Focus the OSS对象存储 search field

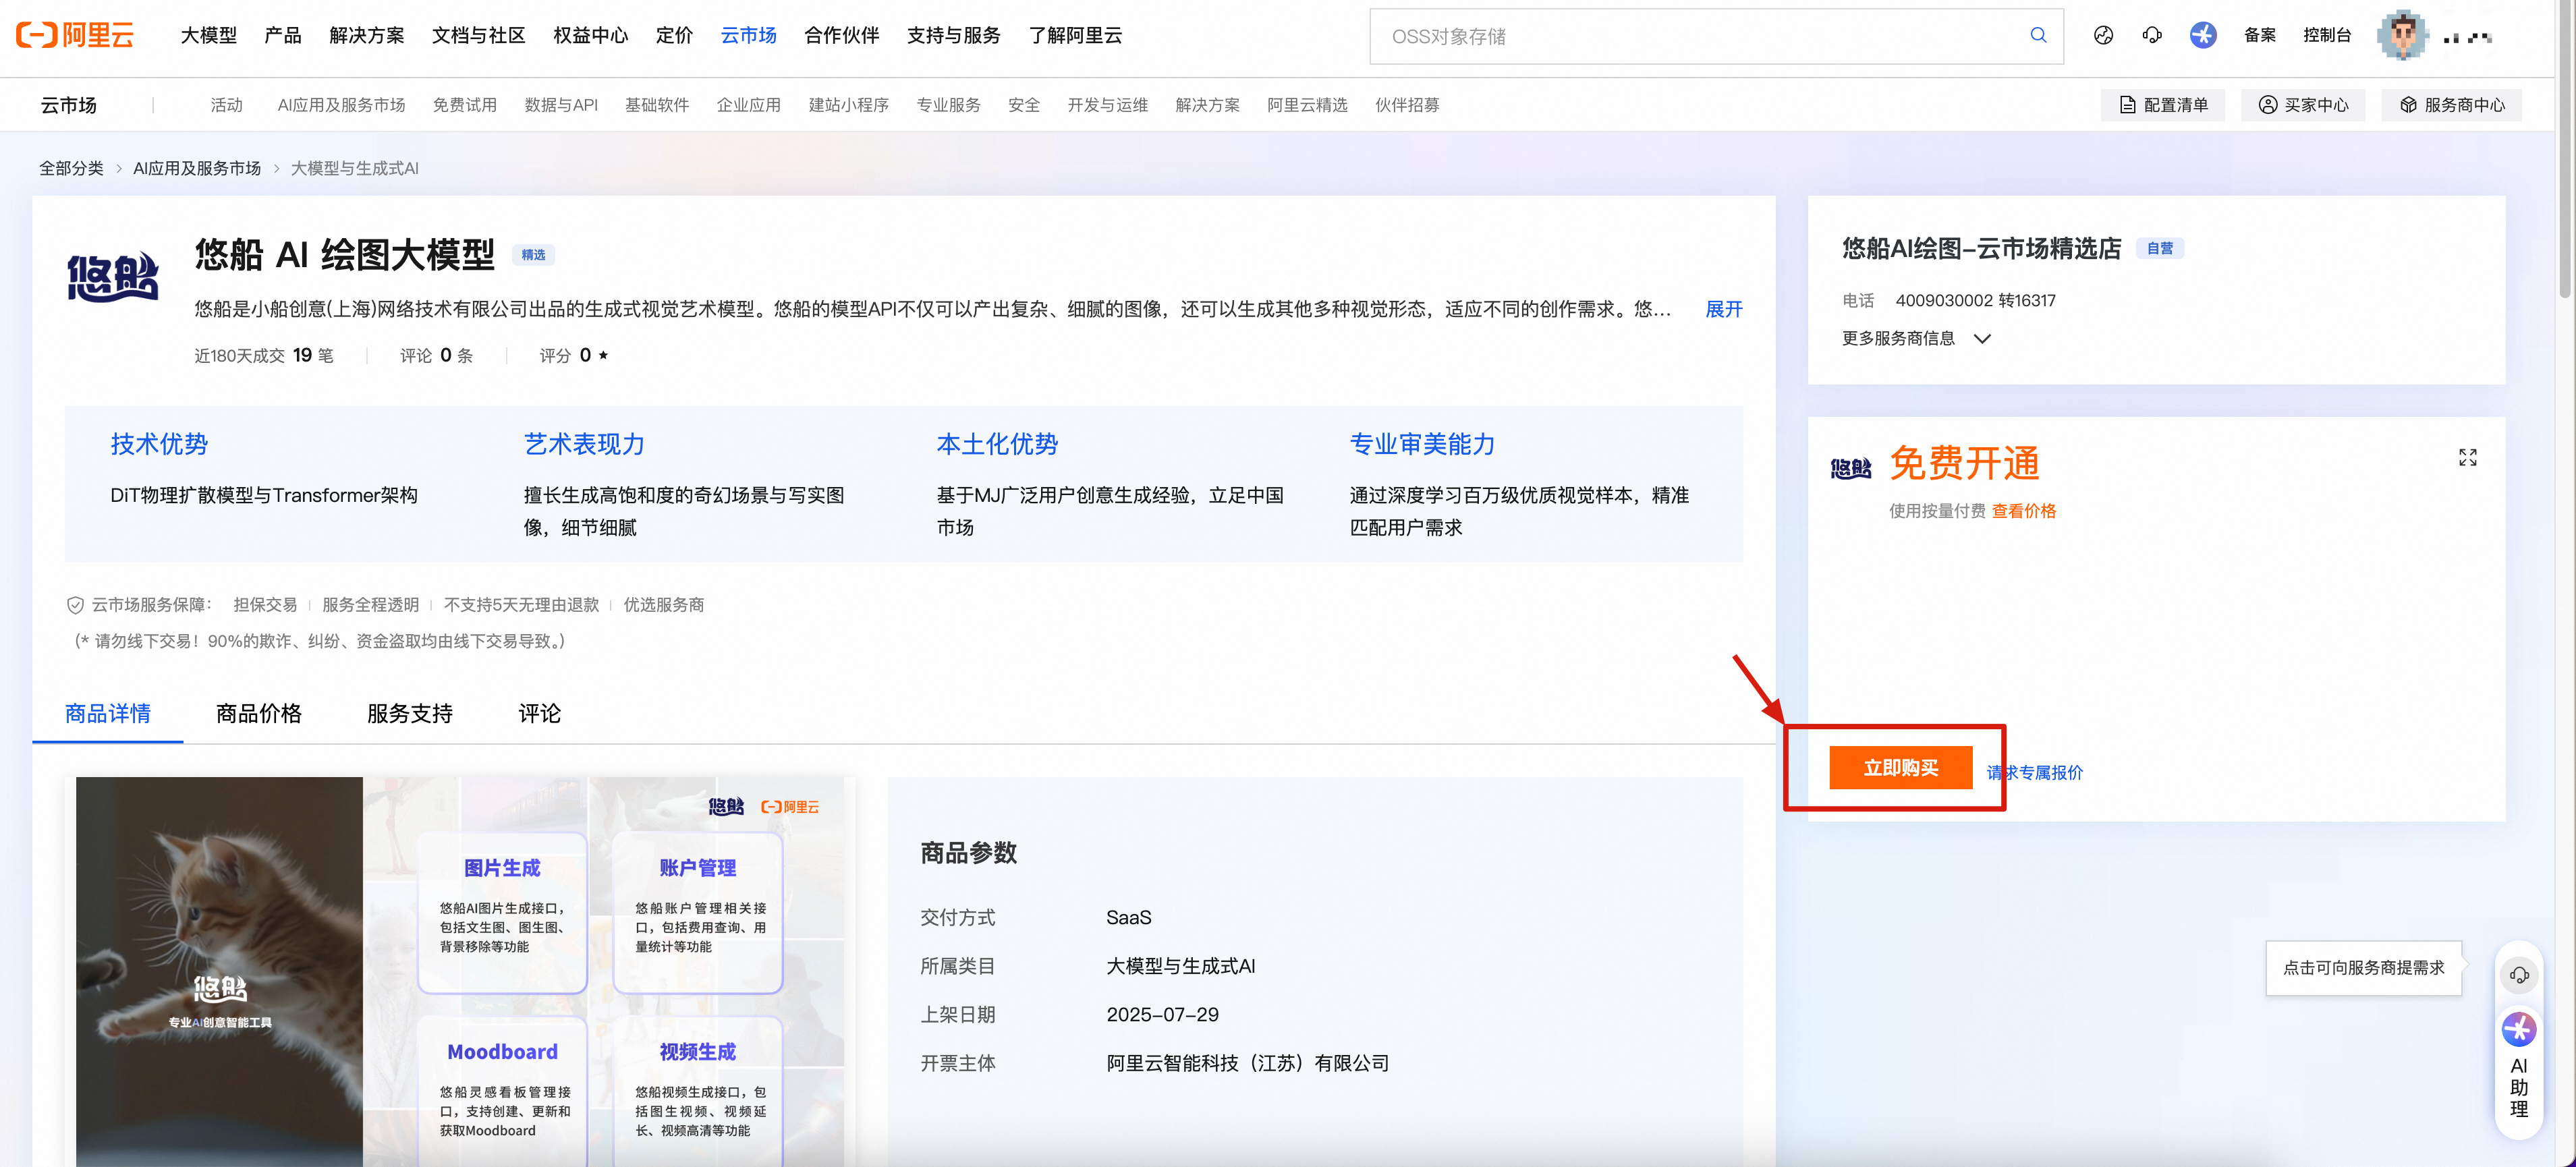click(1716, 36)
